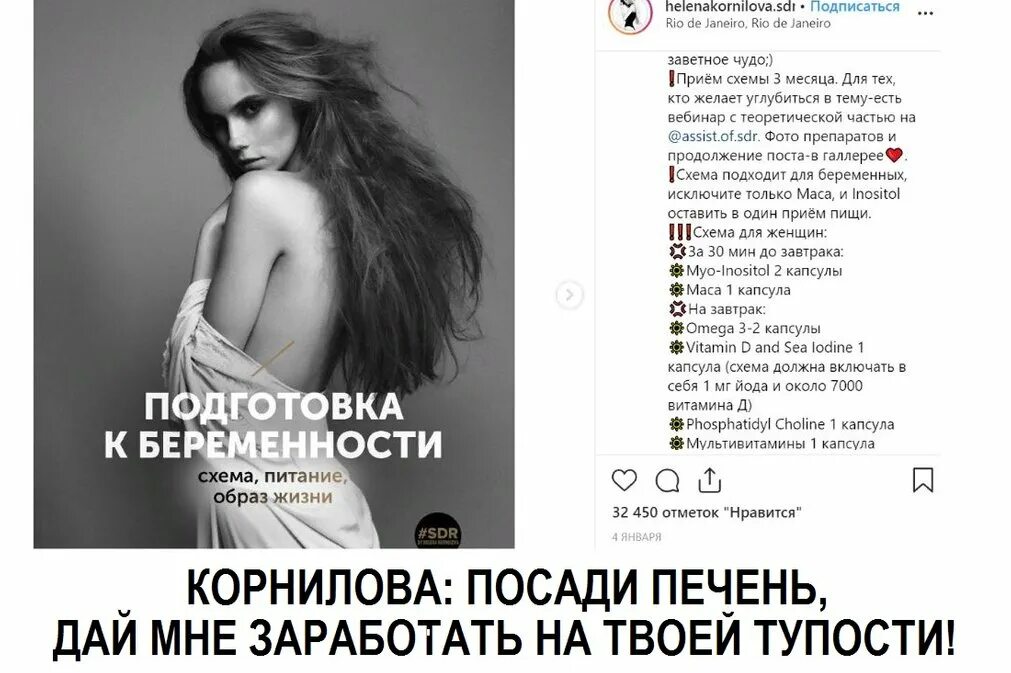Follow the account via Подписаться
The image size is (1011, 673).
[854, 6]
